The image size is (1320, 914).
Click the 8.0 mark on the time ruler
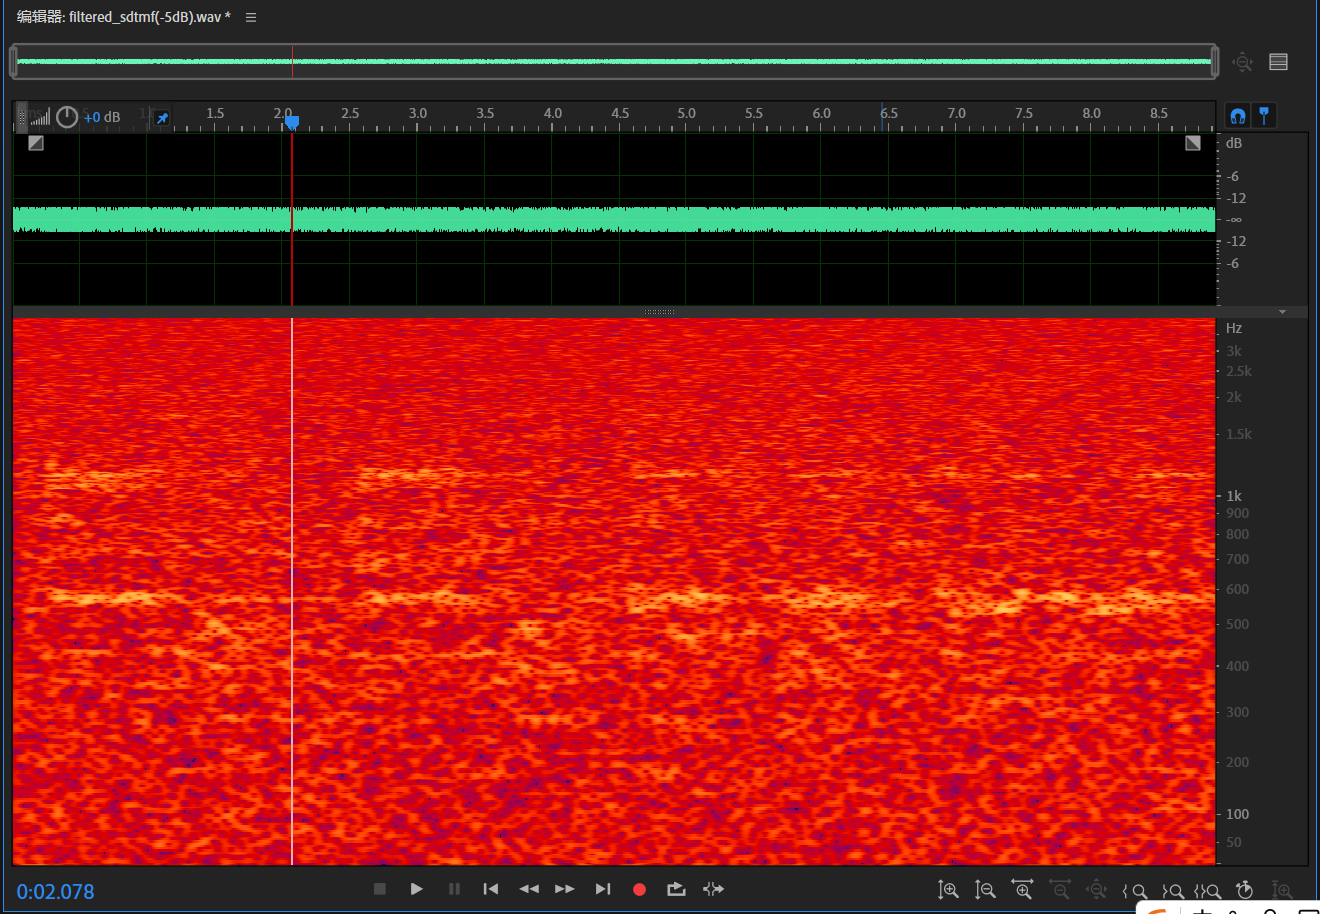point(1091,113)
